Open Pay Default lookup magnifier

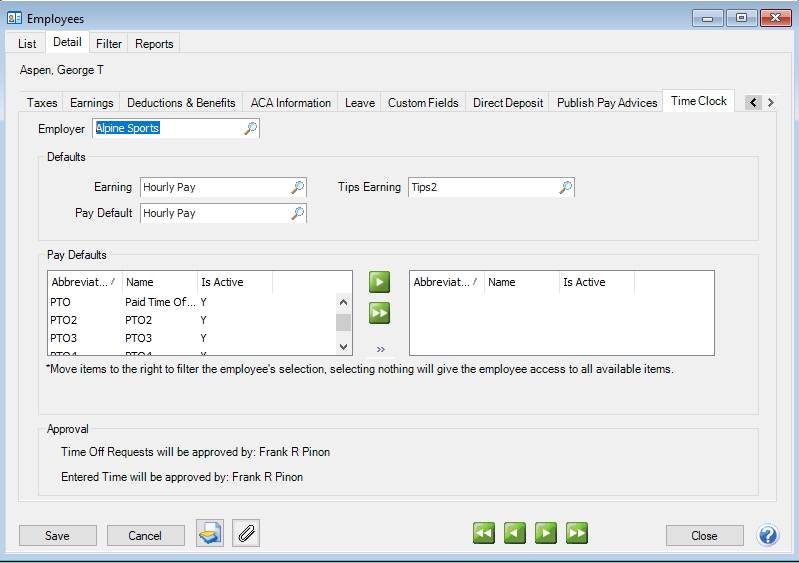(x=297, y=213)
